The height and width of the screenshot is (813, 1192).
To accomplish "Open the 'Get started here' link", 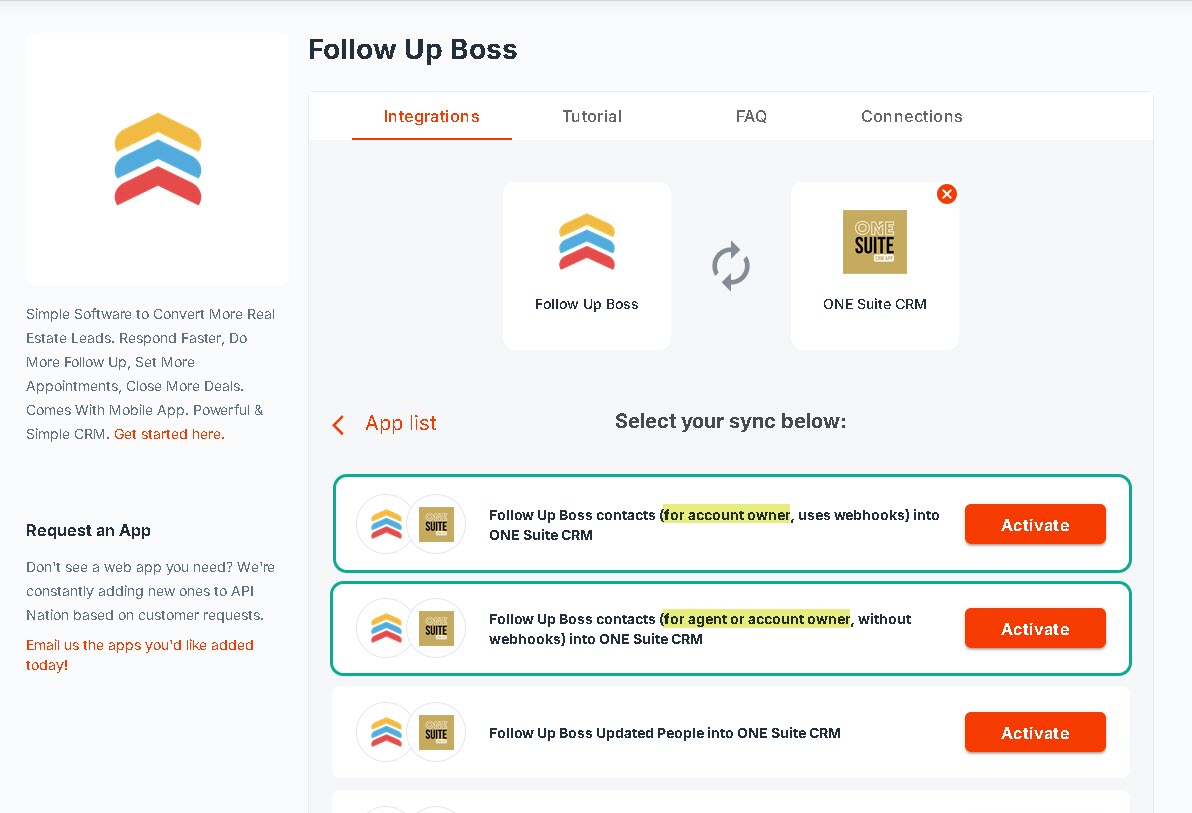I will (x=169, y=434).
